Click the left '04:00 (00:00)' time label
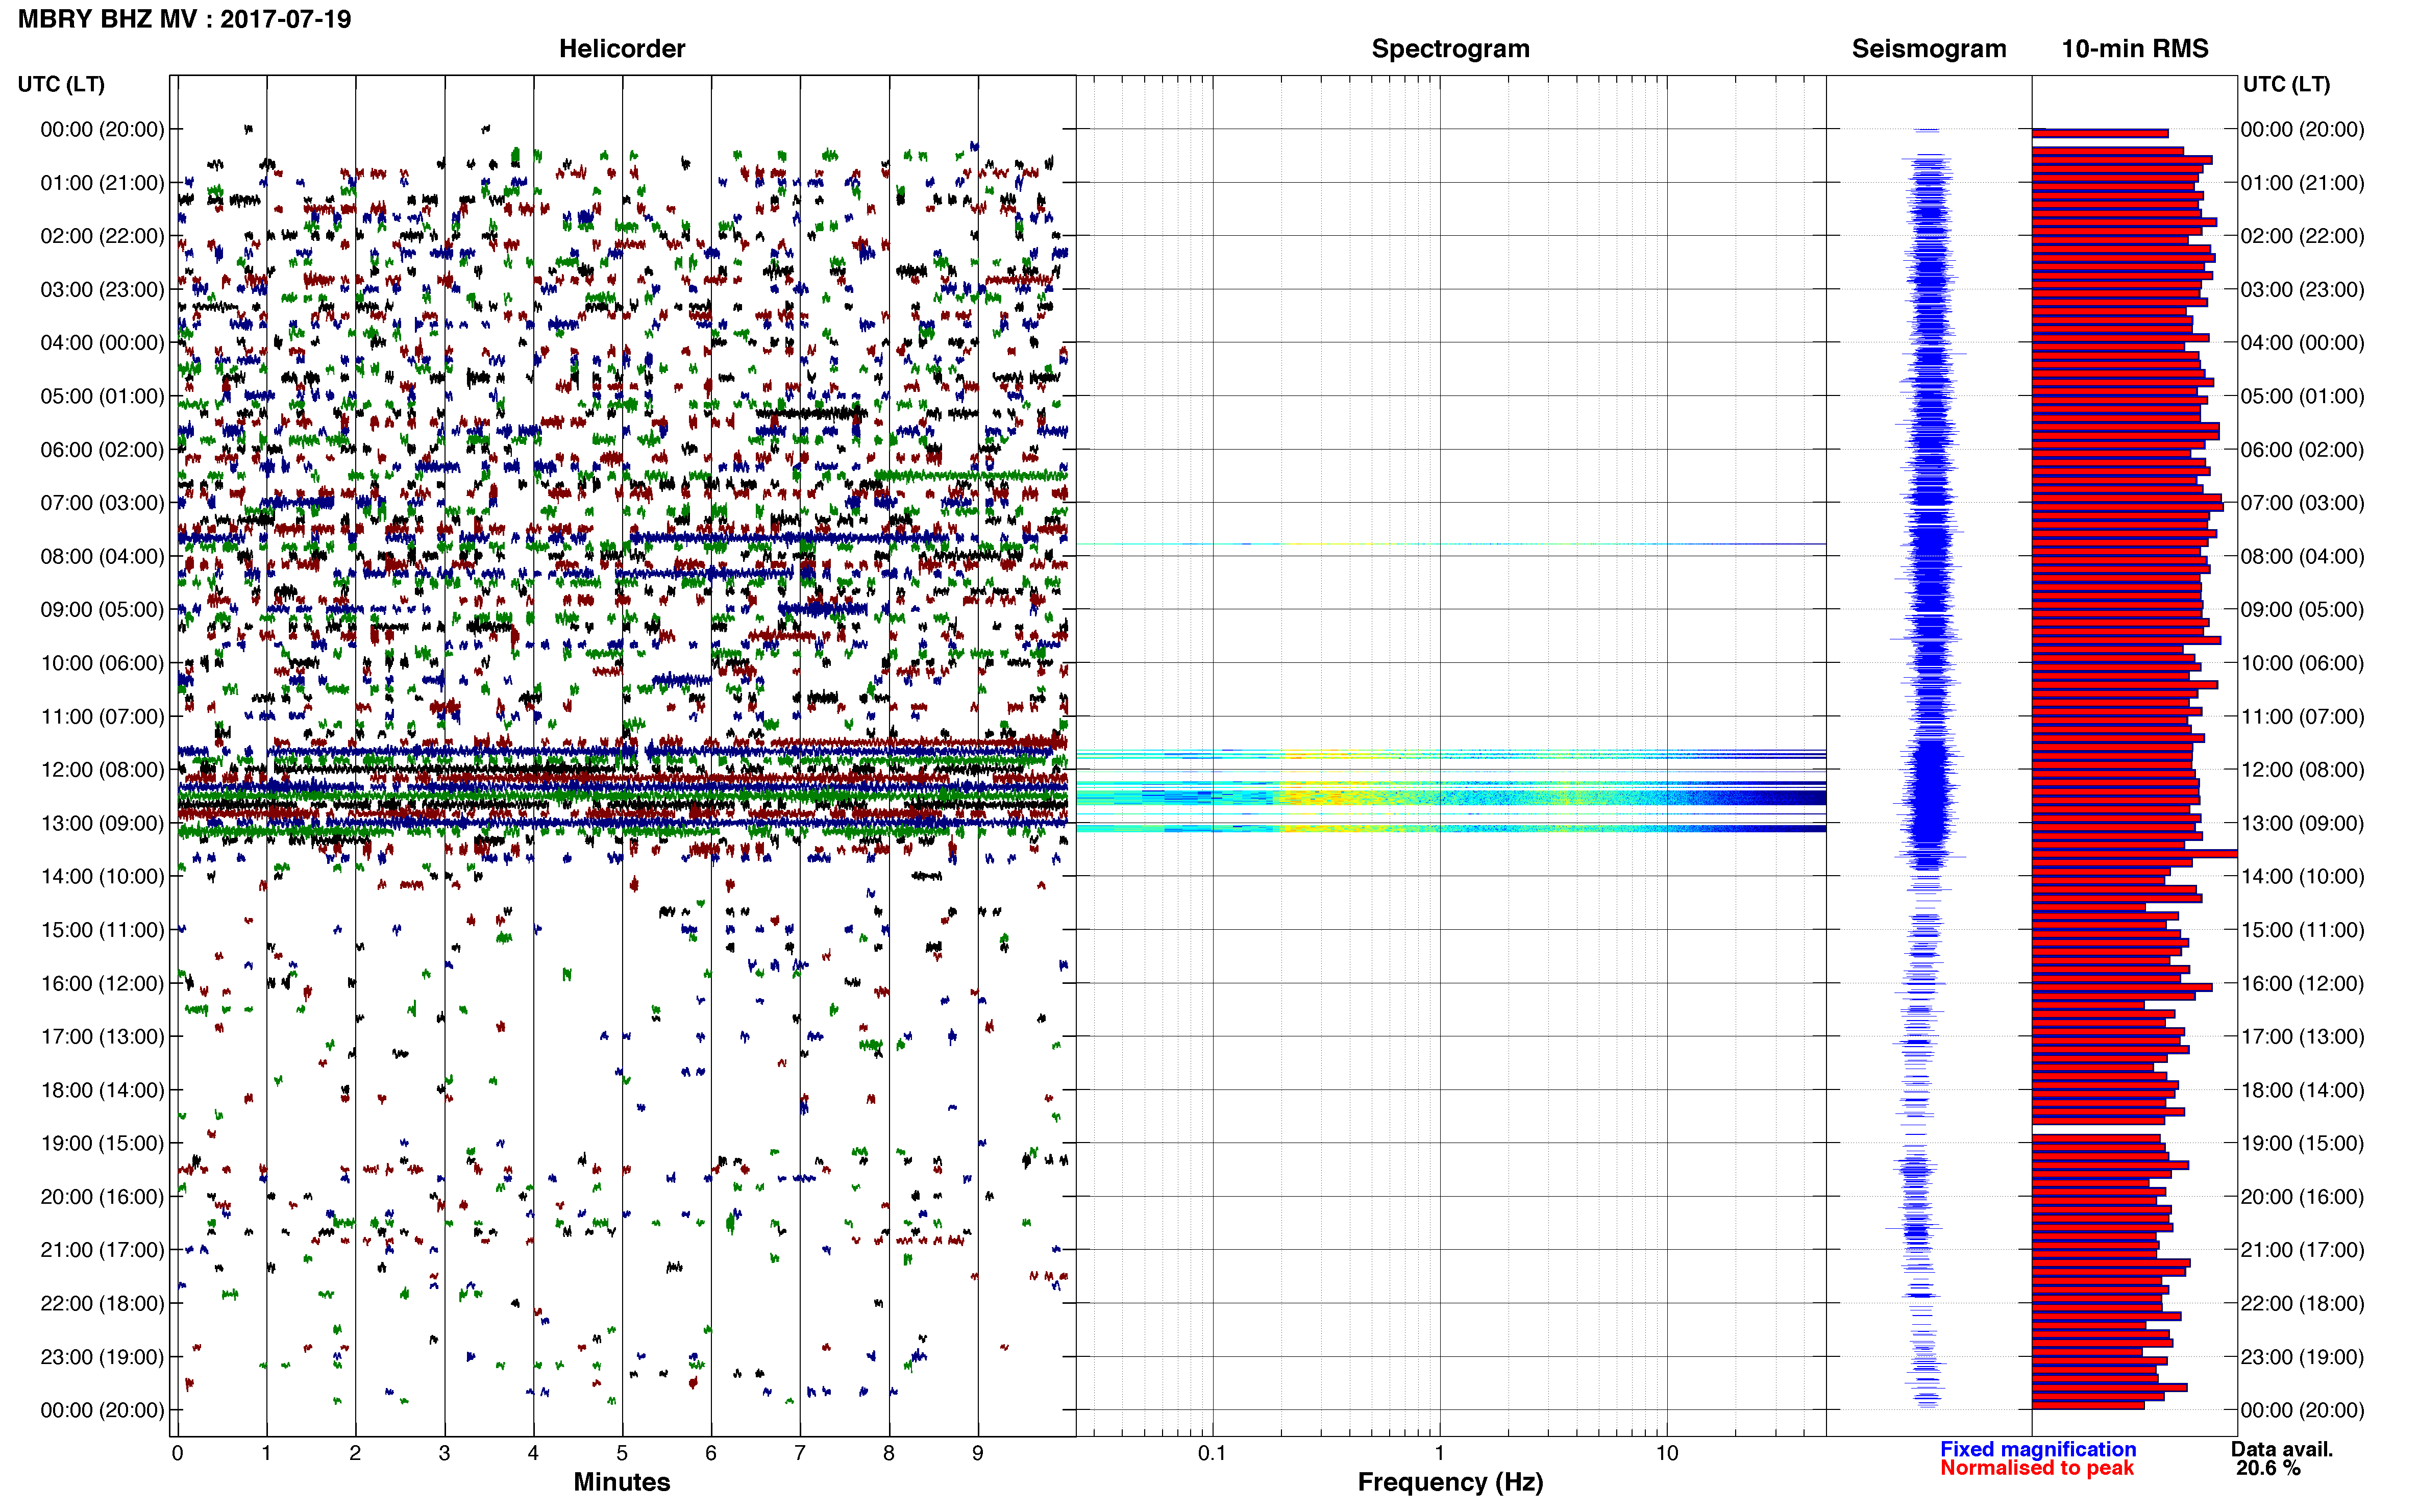This screenshot has height=1512, width=2419. pyautogui.click(x=102, y=343)
